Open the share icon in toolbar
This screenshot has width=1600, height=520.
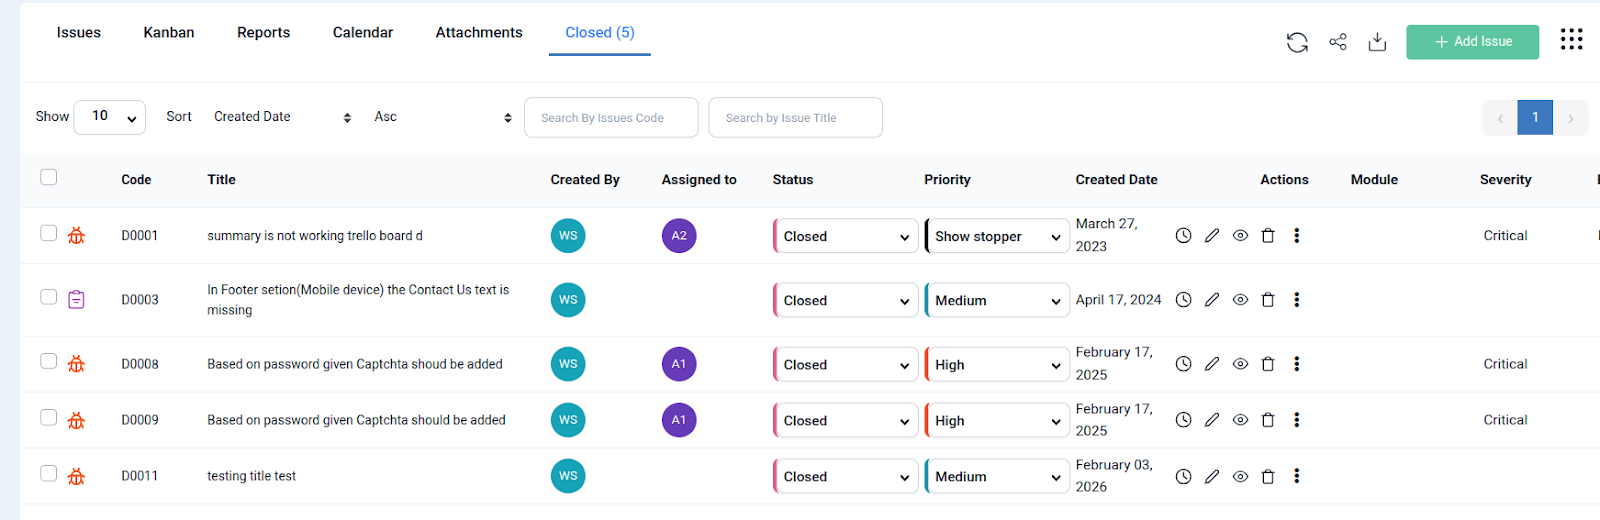tap(1338, 42)
